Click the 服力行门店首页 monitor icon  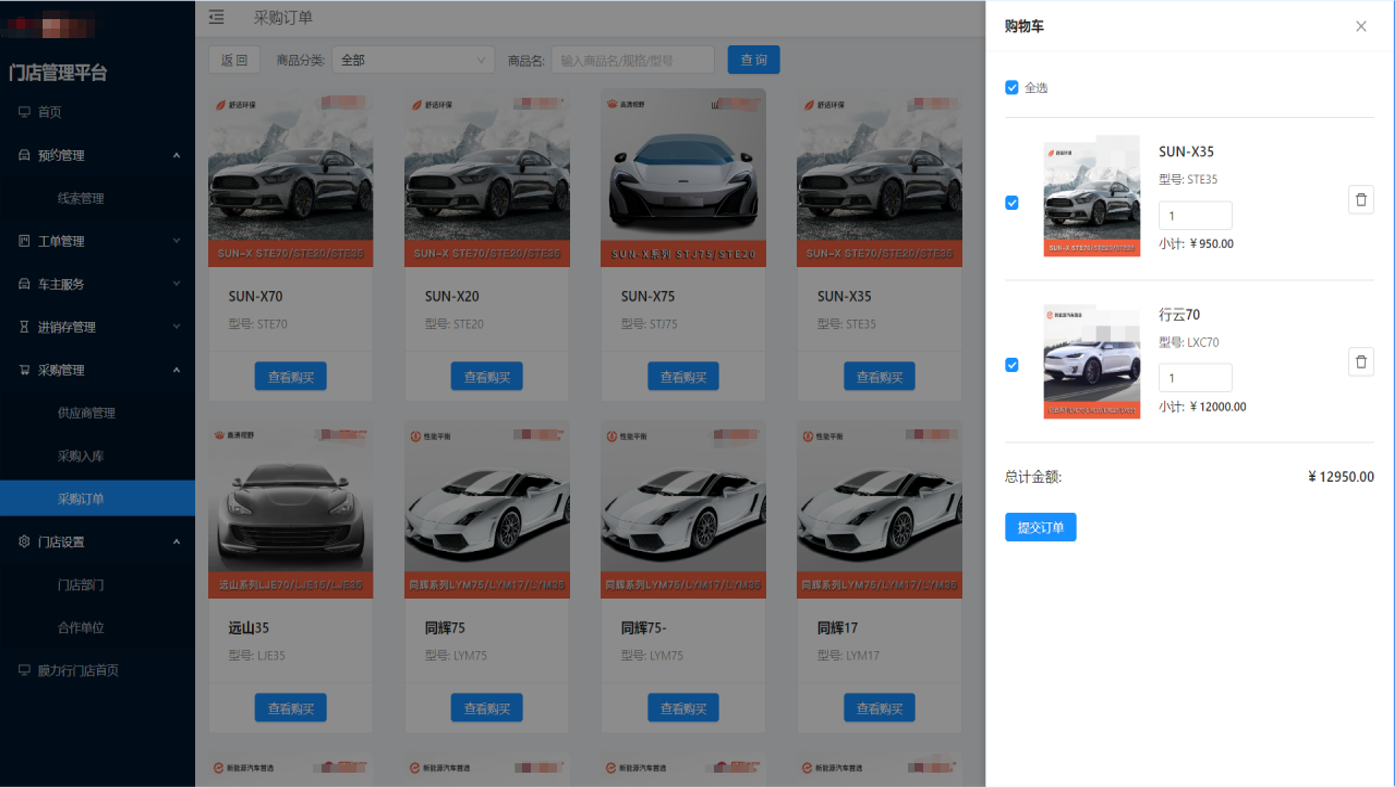click(24, 670)
